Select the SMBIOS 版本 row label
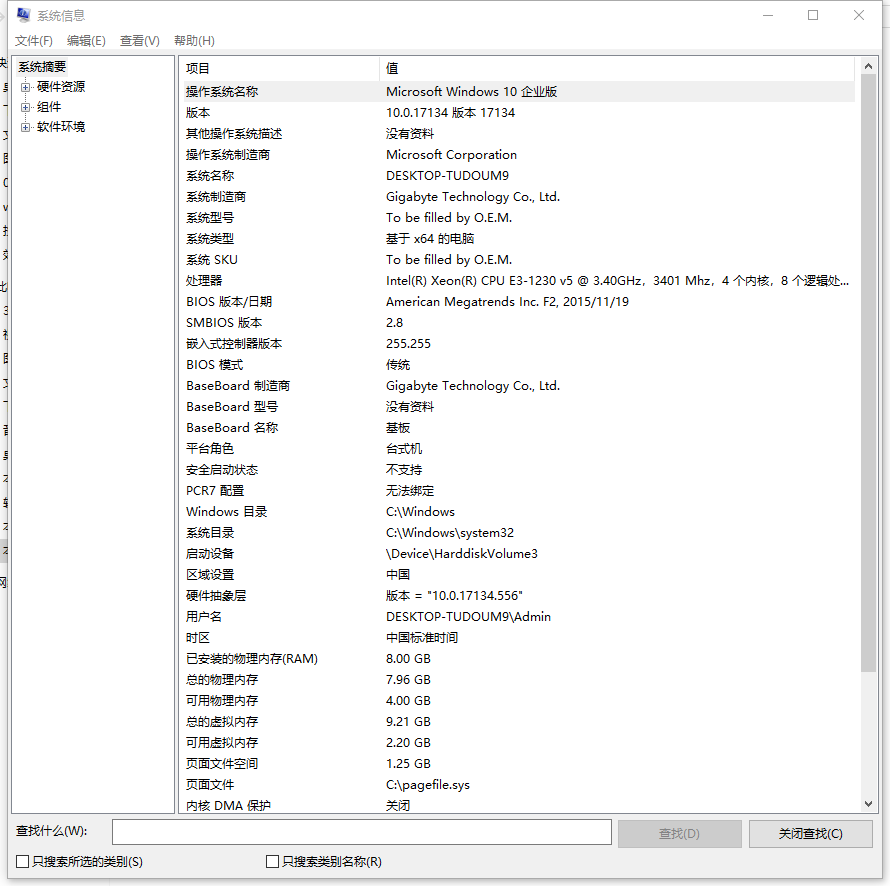The height and width of the screenshot is (886, 890). pos(224,323)
